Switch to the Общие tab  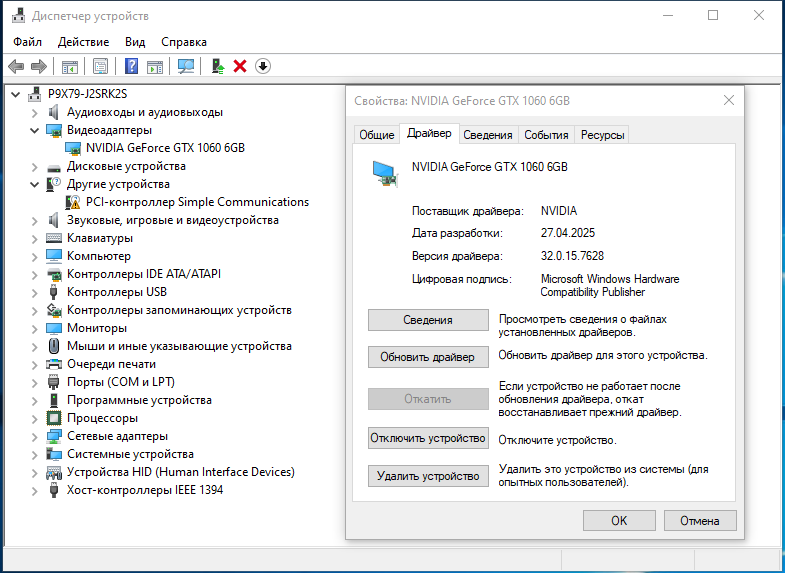(x=376, y=135)
